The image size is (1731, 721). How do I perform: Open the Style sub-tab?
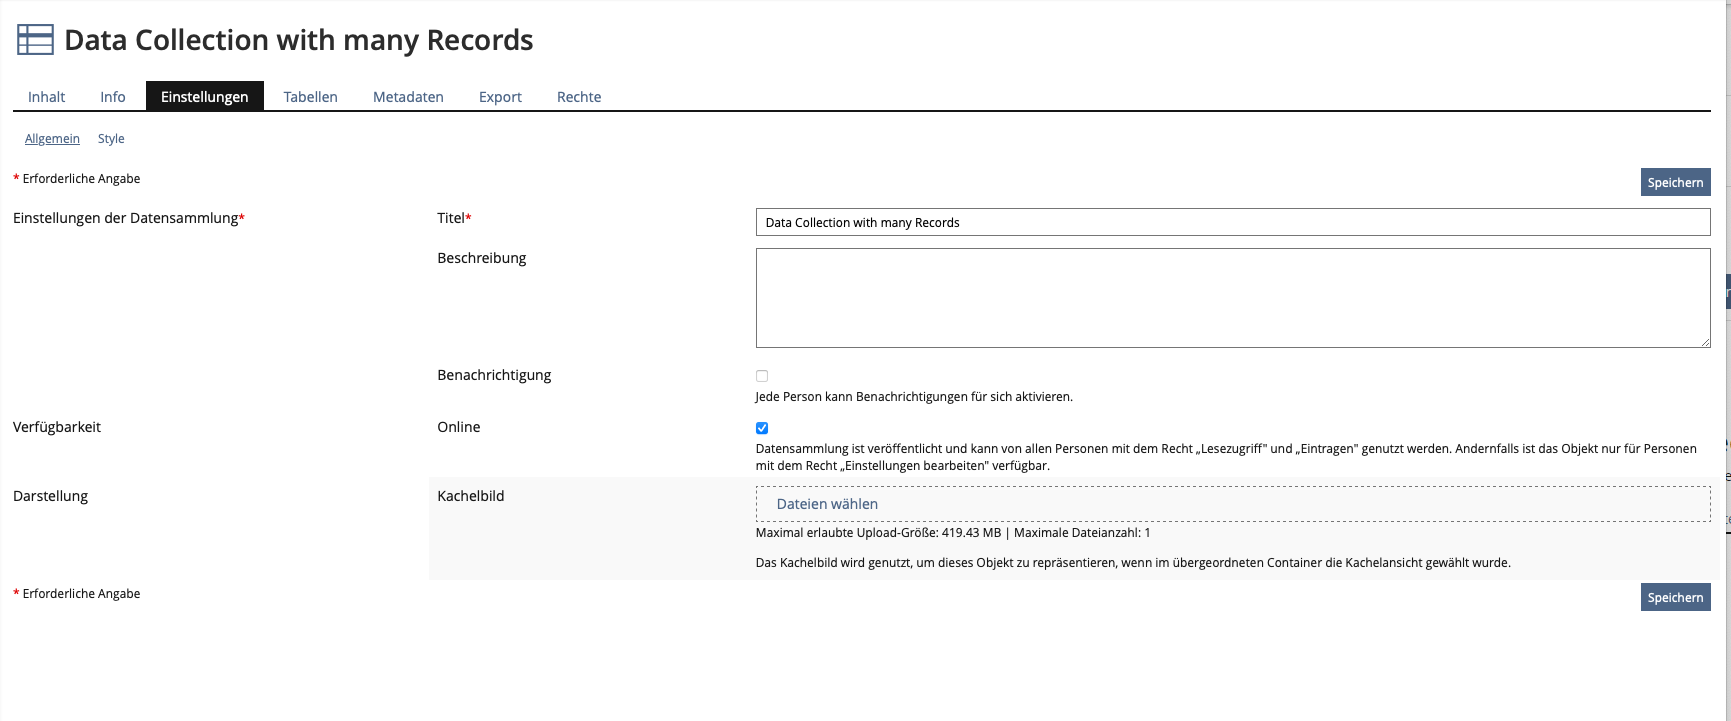click(x=111, y=139)
